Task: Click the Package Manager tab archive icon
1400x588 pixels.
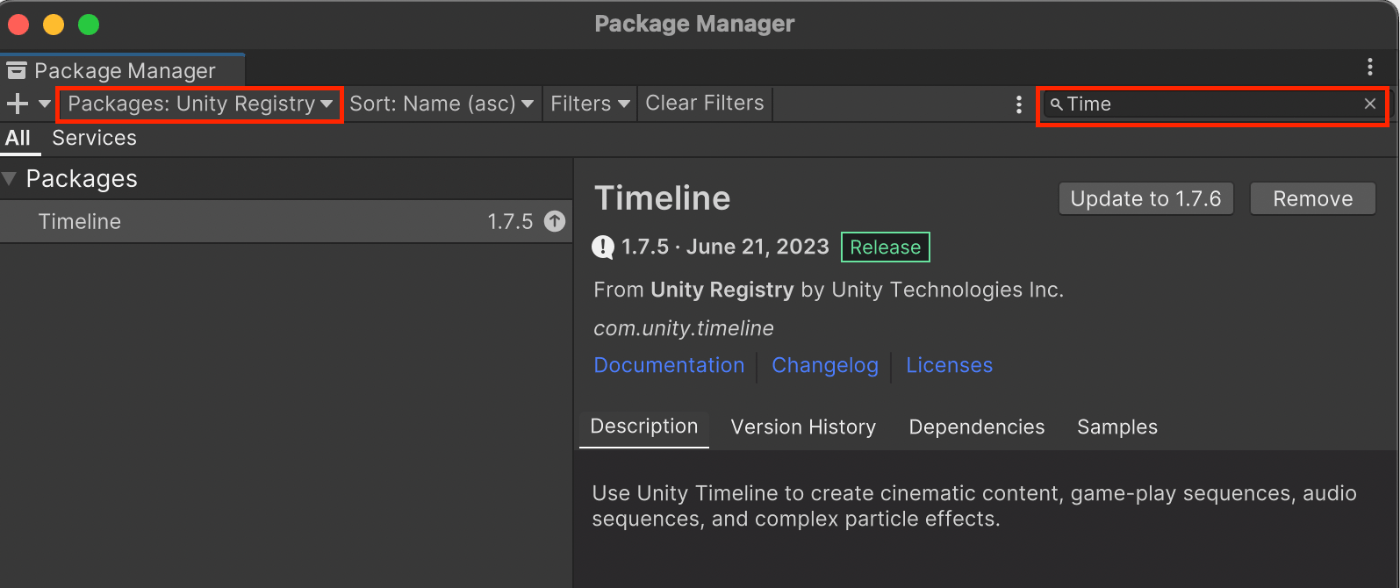Action: (x=17, y=71)
